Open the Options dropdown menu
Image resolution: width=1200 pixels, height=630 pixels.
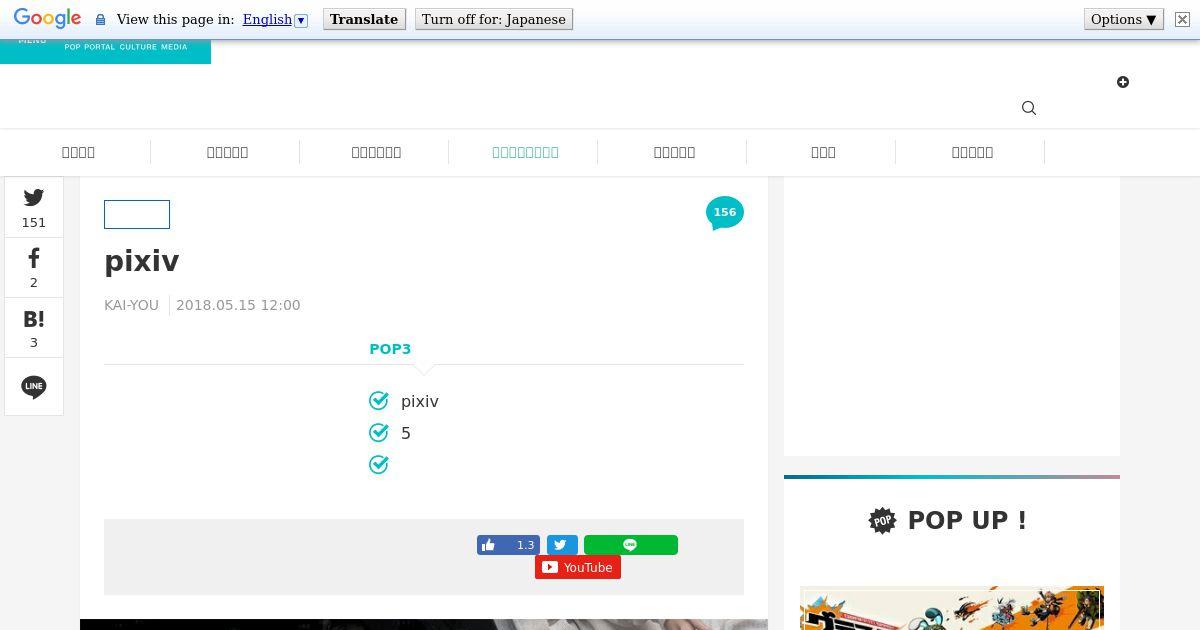1124,19
